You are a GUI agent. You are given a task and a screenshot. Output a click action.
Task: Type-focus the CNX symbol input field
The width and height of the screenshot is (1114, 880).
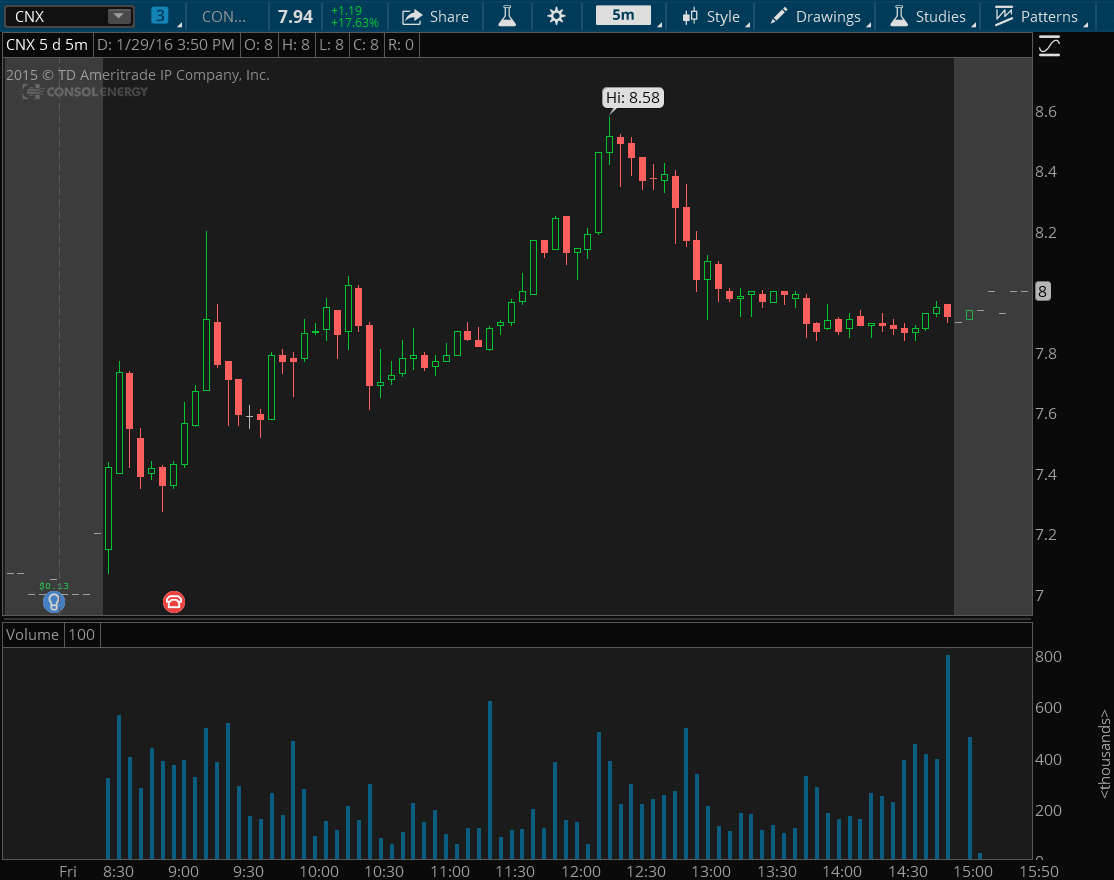coord(55,16)
